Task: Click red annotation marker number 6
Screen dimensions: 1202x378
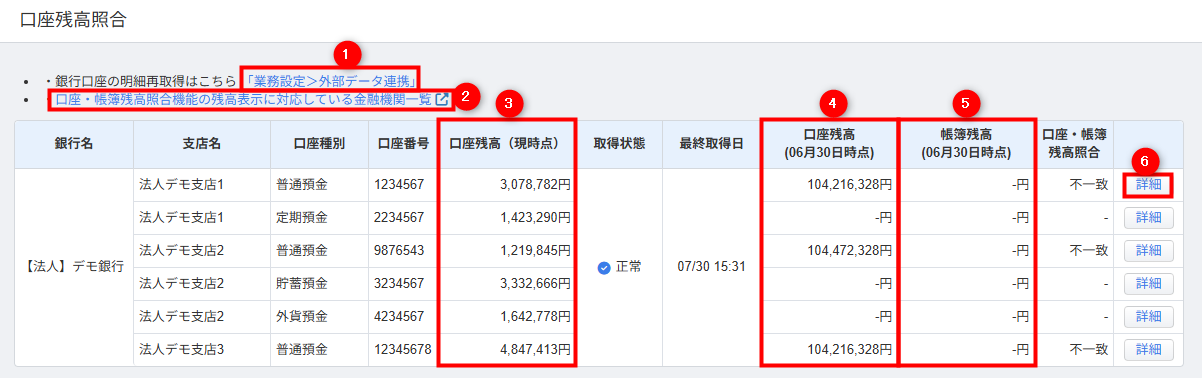Action: click(x=1148, y=162)
